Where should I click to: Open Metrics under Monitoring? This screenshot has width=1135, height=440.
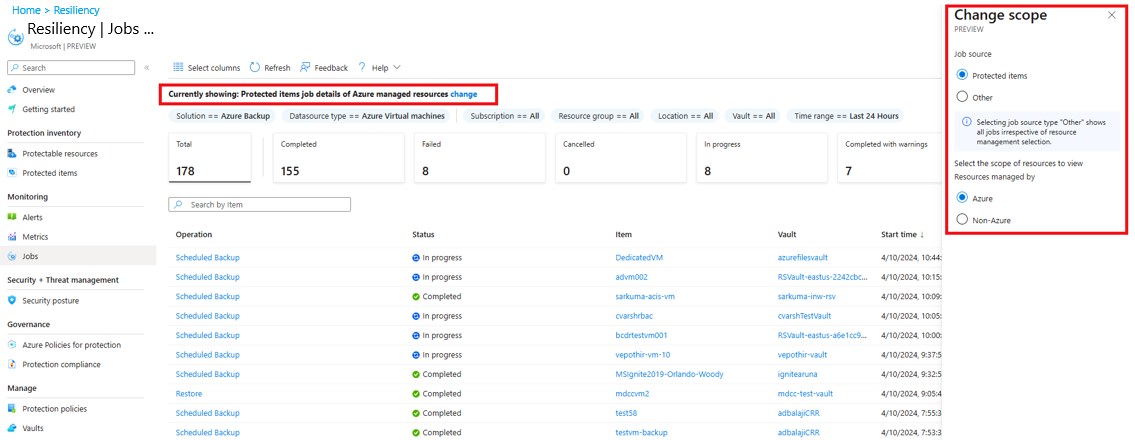coord(35,237)
